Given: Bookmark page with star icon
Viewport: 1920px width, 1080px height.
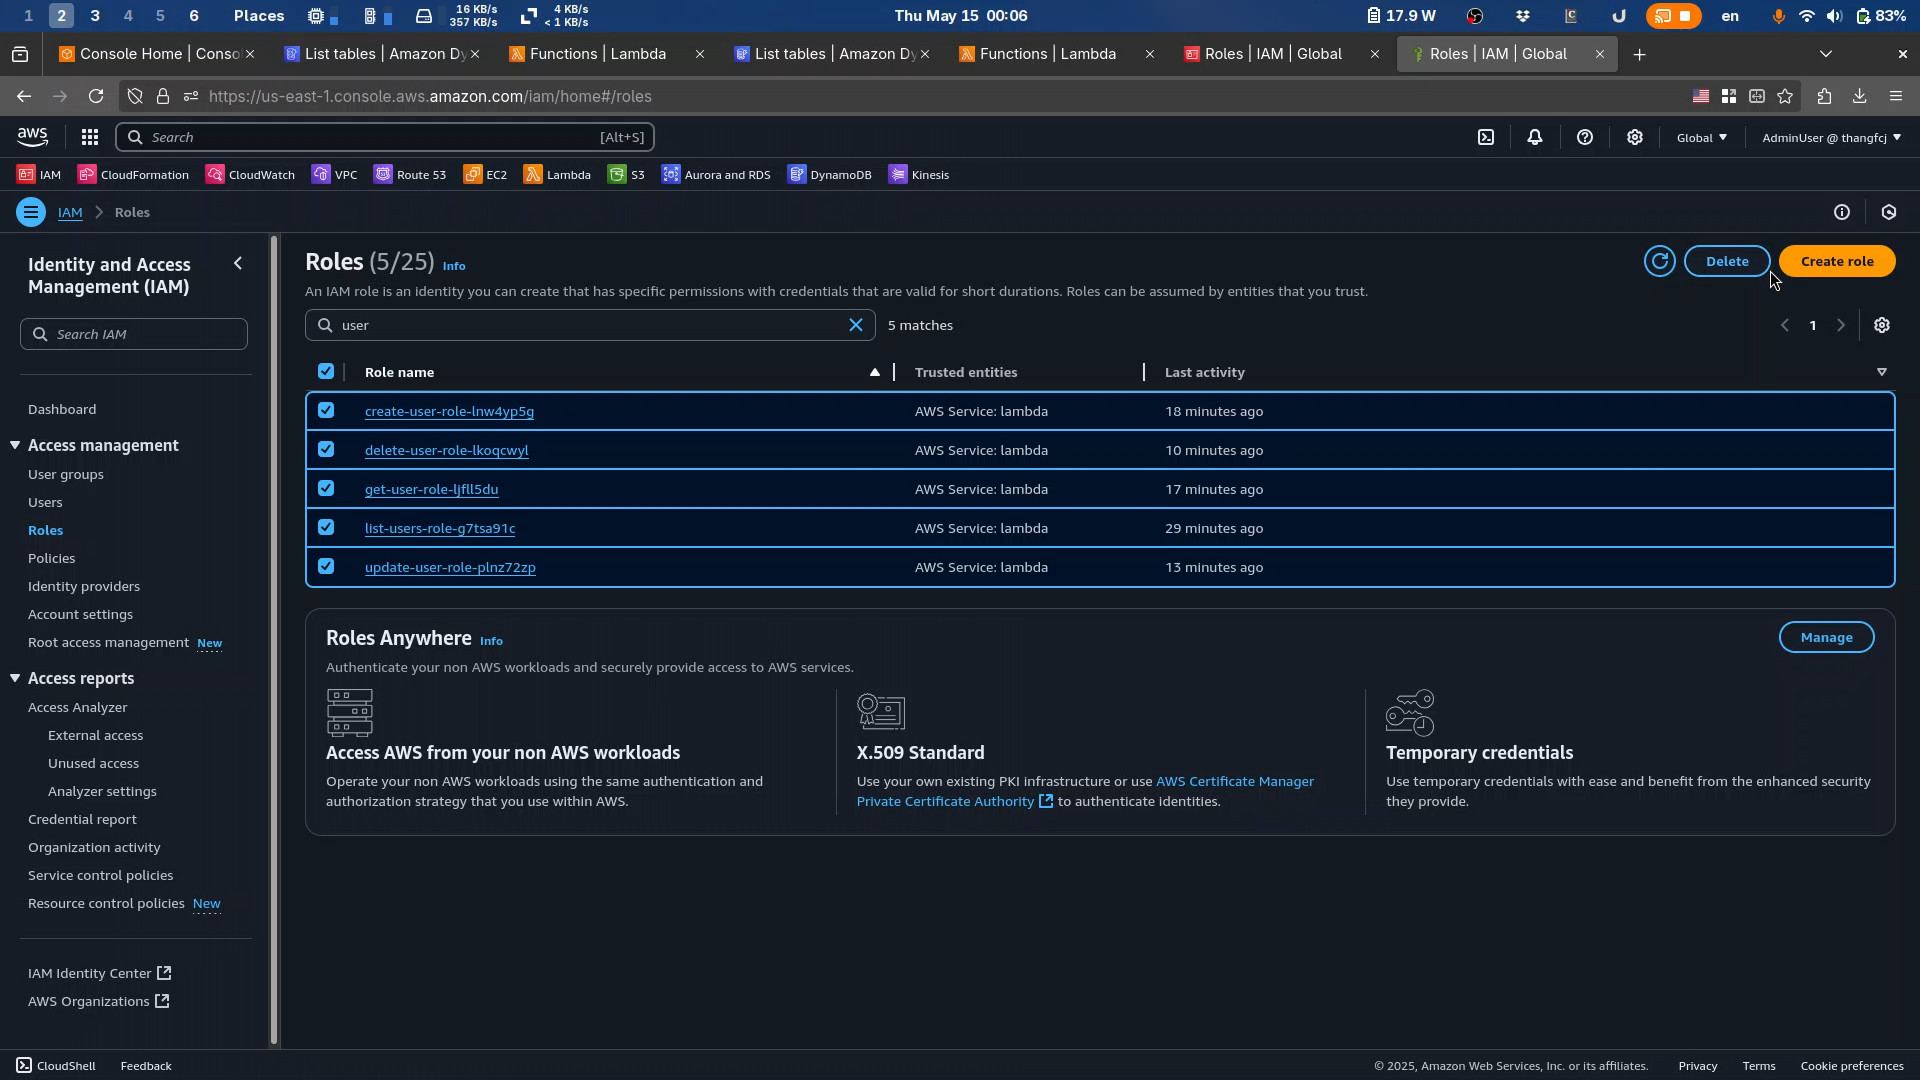Looking at the screenshot, I should (1786, 96).
